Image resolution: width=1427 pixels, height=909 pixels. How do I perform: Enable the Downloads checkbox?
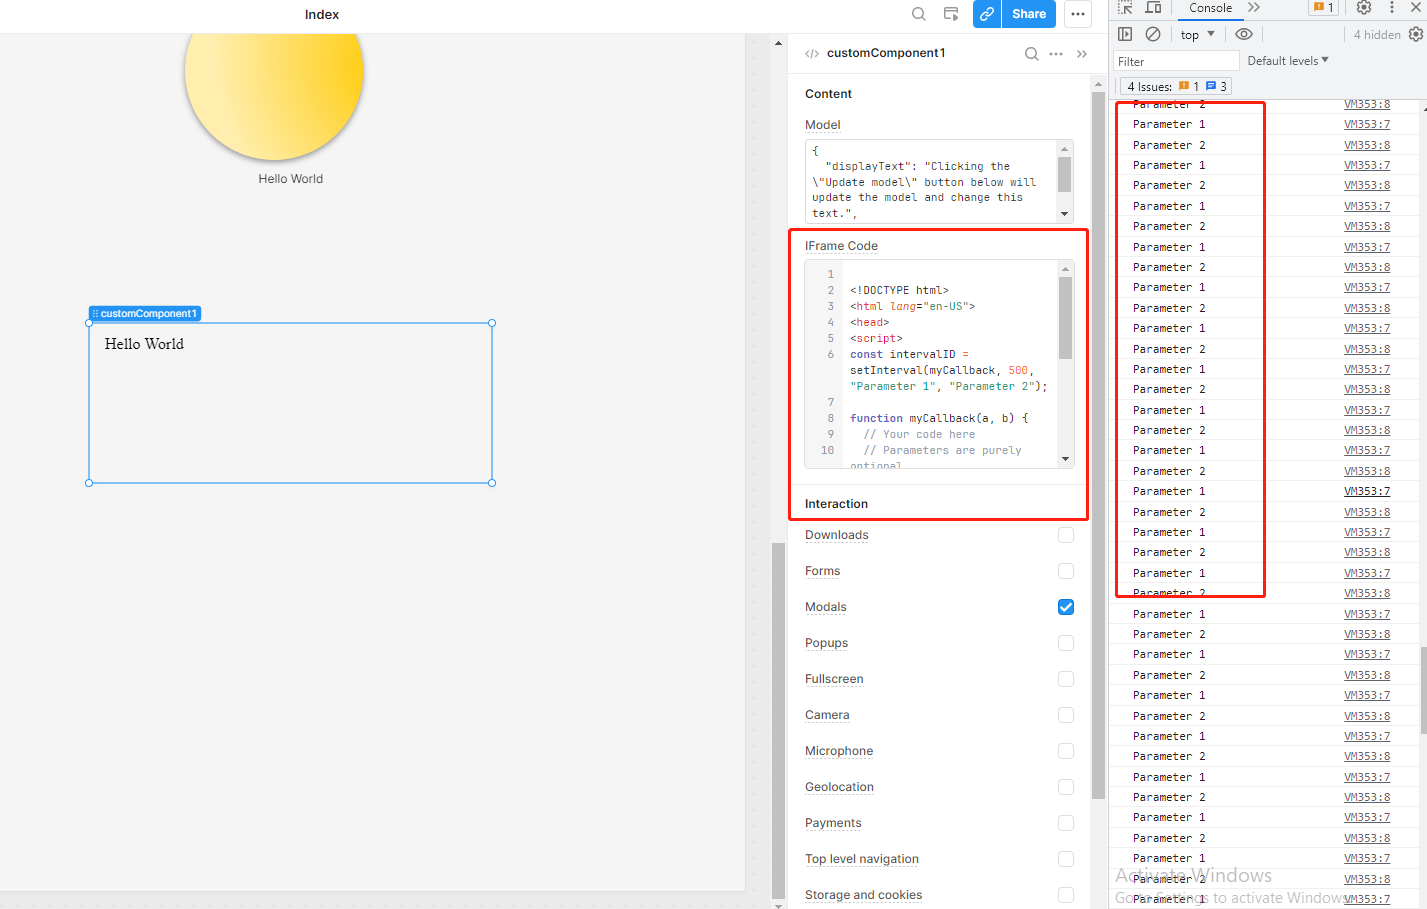1066,535
